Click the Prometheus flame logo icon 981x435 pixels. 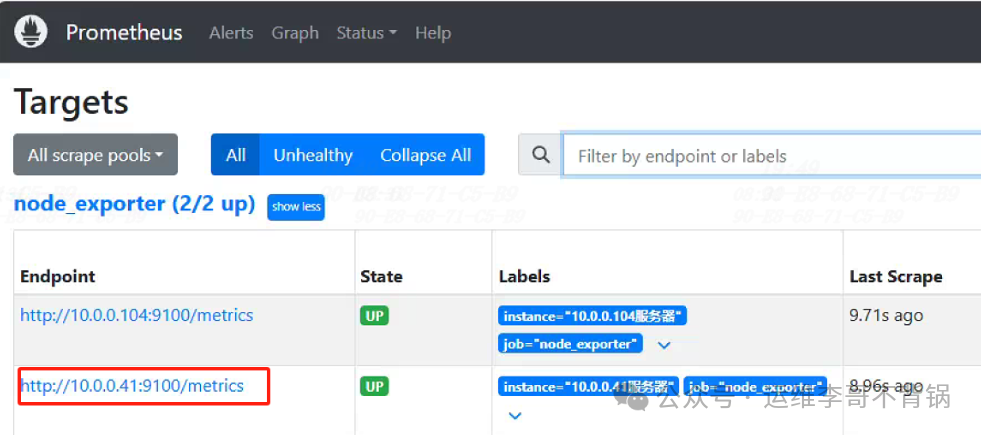[x=31, y=32]
